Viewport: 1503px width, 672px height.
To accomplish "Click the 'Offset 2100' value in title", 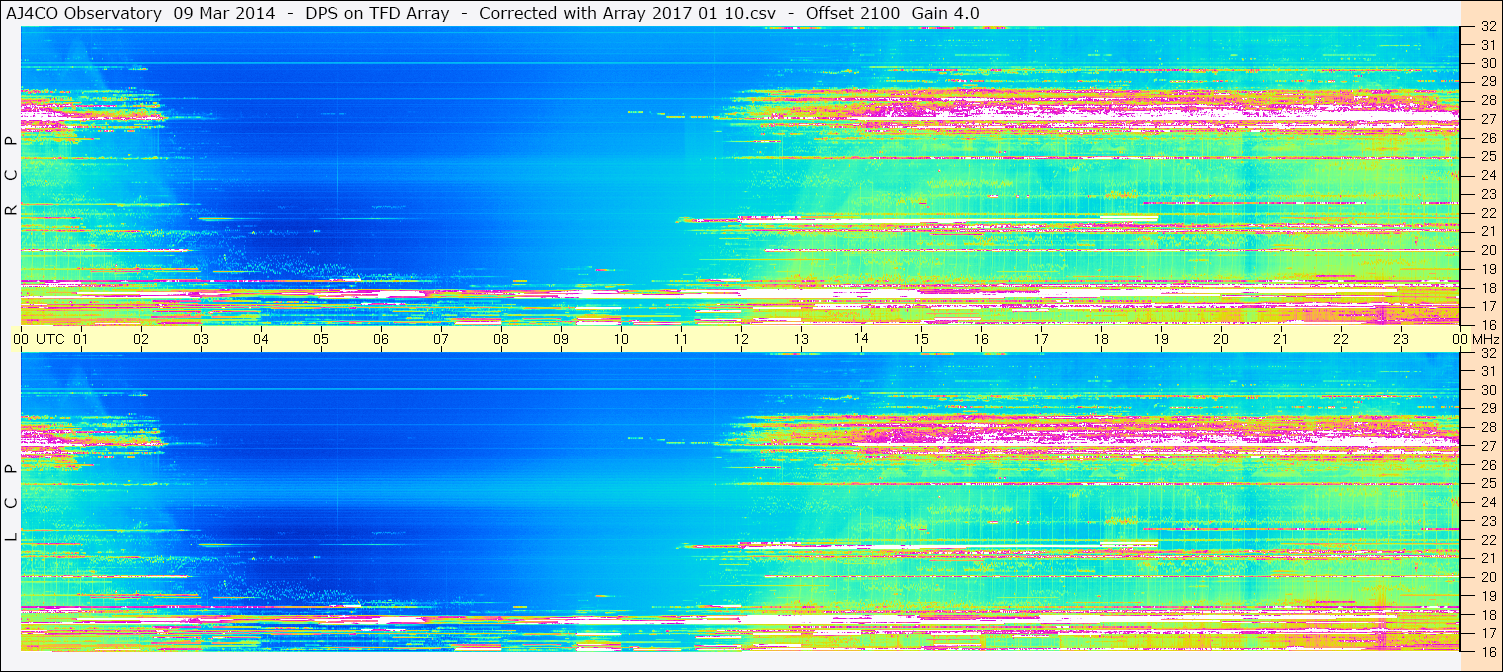I will pyautogui.click(x=853, y=13).
